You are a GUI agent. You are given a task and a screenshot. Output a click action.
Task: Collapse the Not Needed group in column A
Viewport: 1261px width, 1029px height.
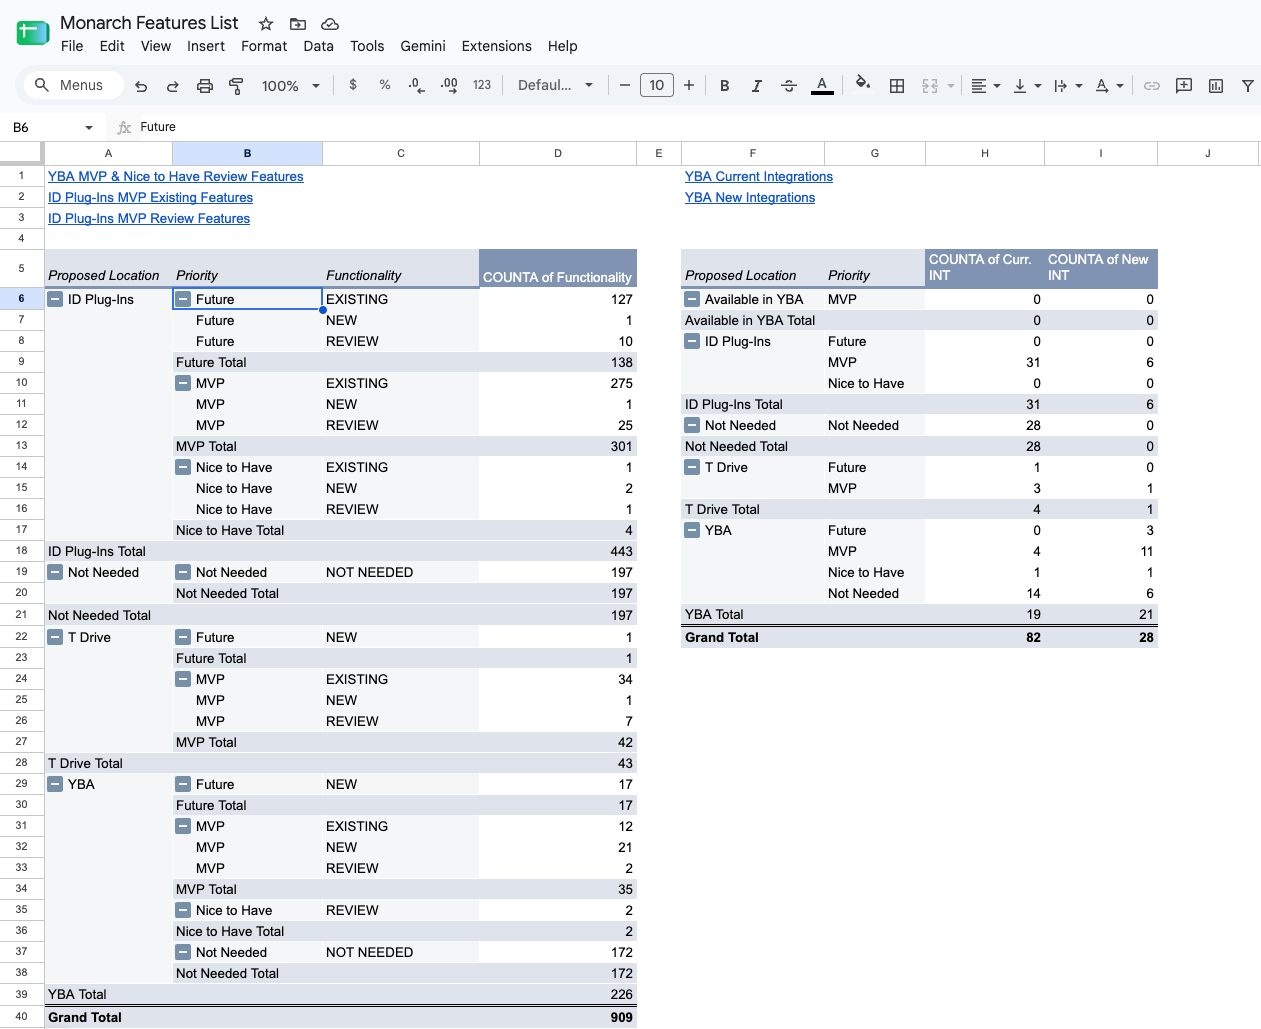pos(56,572)
